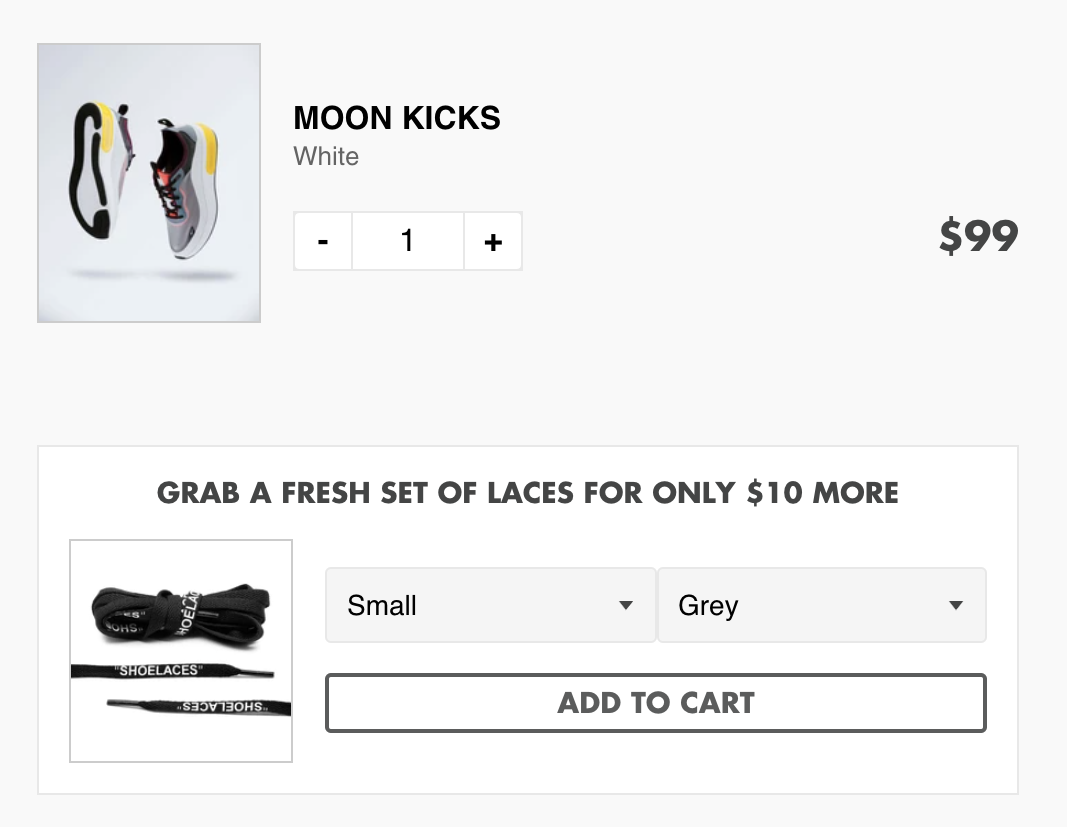Click the "$10 MORE" text in offer

822,493
